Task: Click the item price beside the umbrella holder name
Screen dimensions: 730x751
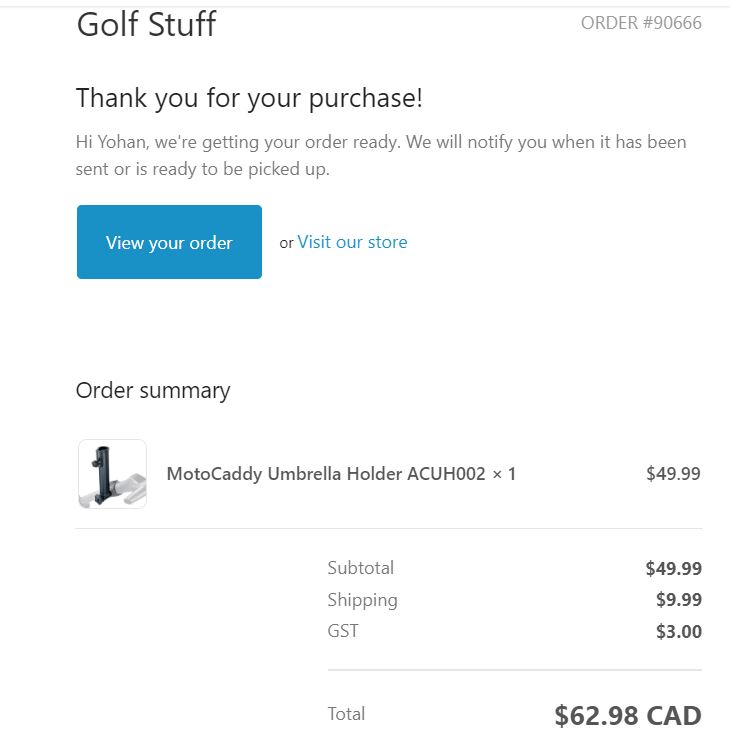Action: (x=673, y=473)
